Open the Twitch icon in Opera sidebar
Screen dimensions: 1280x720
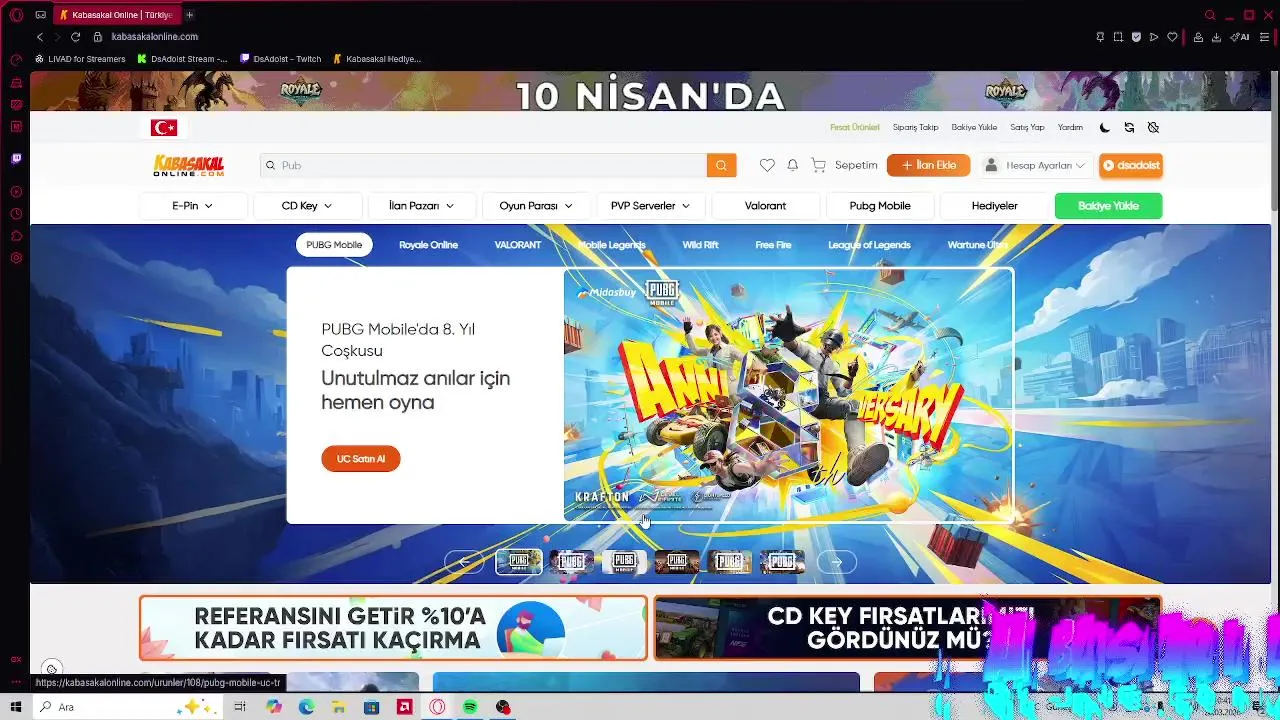(x=16, y=158)
